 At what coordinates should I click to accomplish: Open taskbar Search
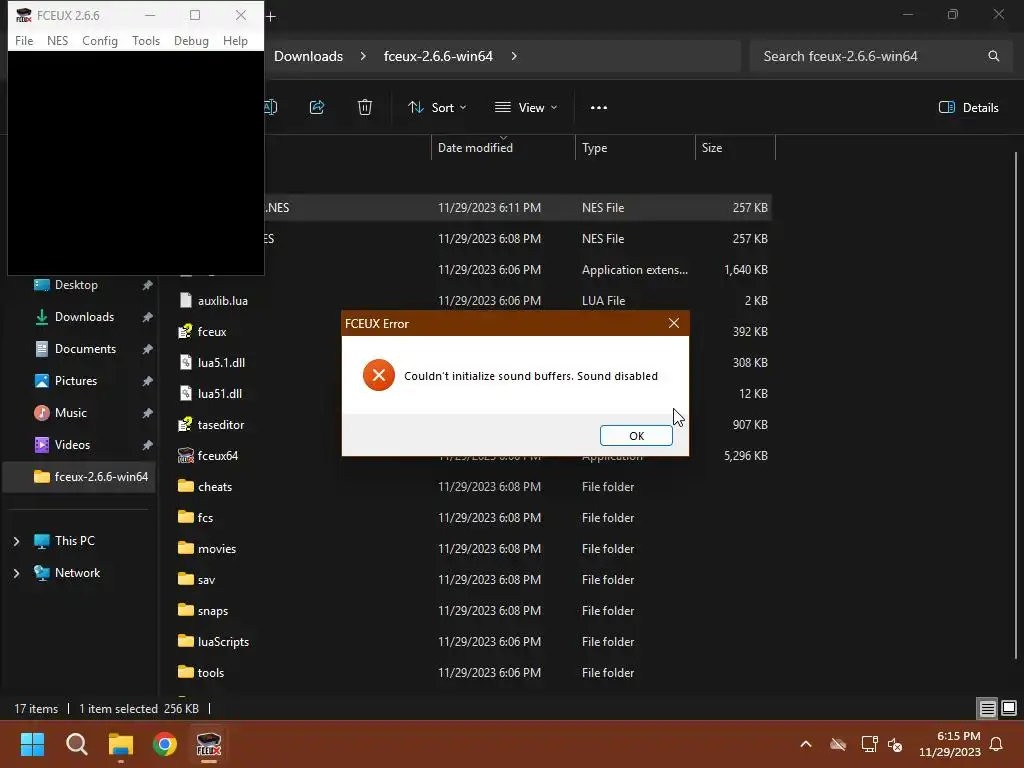[x=76, y=744]
